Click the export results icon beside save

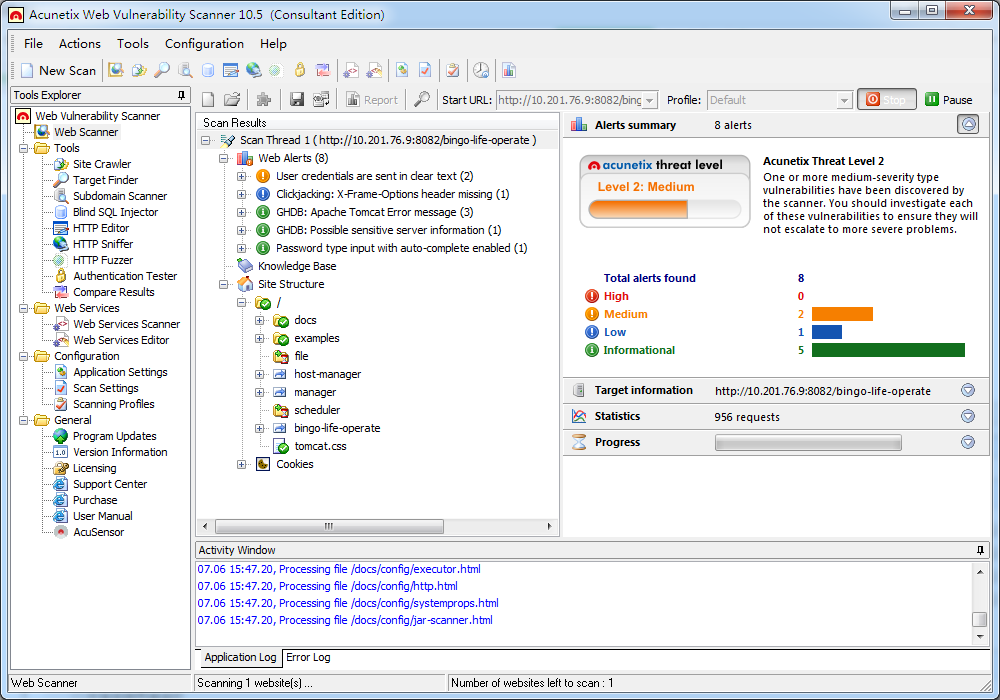pyautogui.click(x=321, y=99)
